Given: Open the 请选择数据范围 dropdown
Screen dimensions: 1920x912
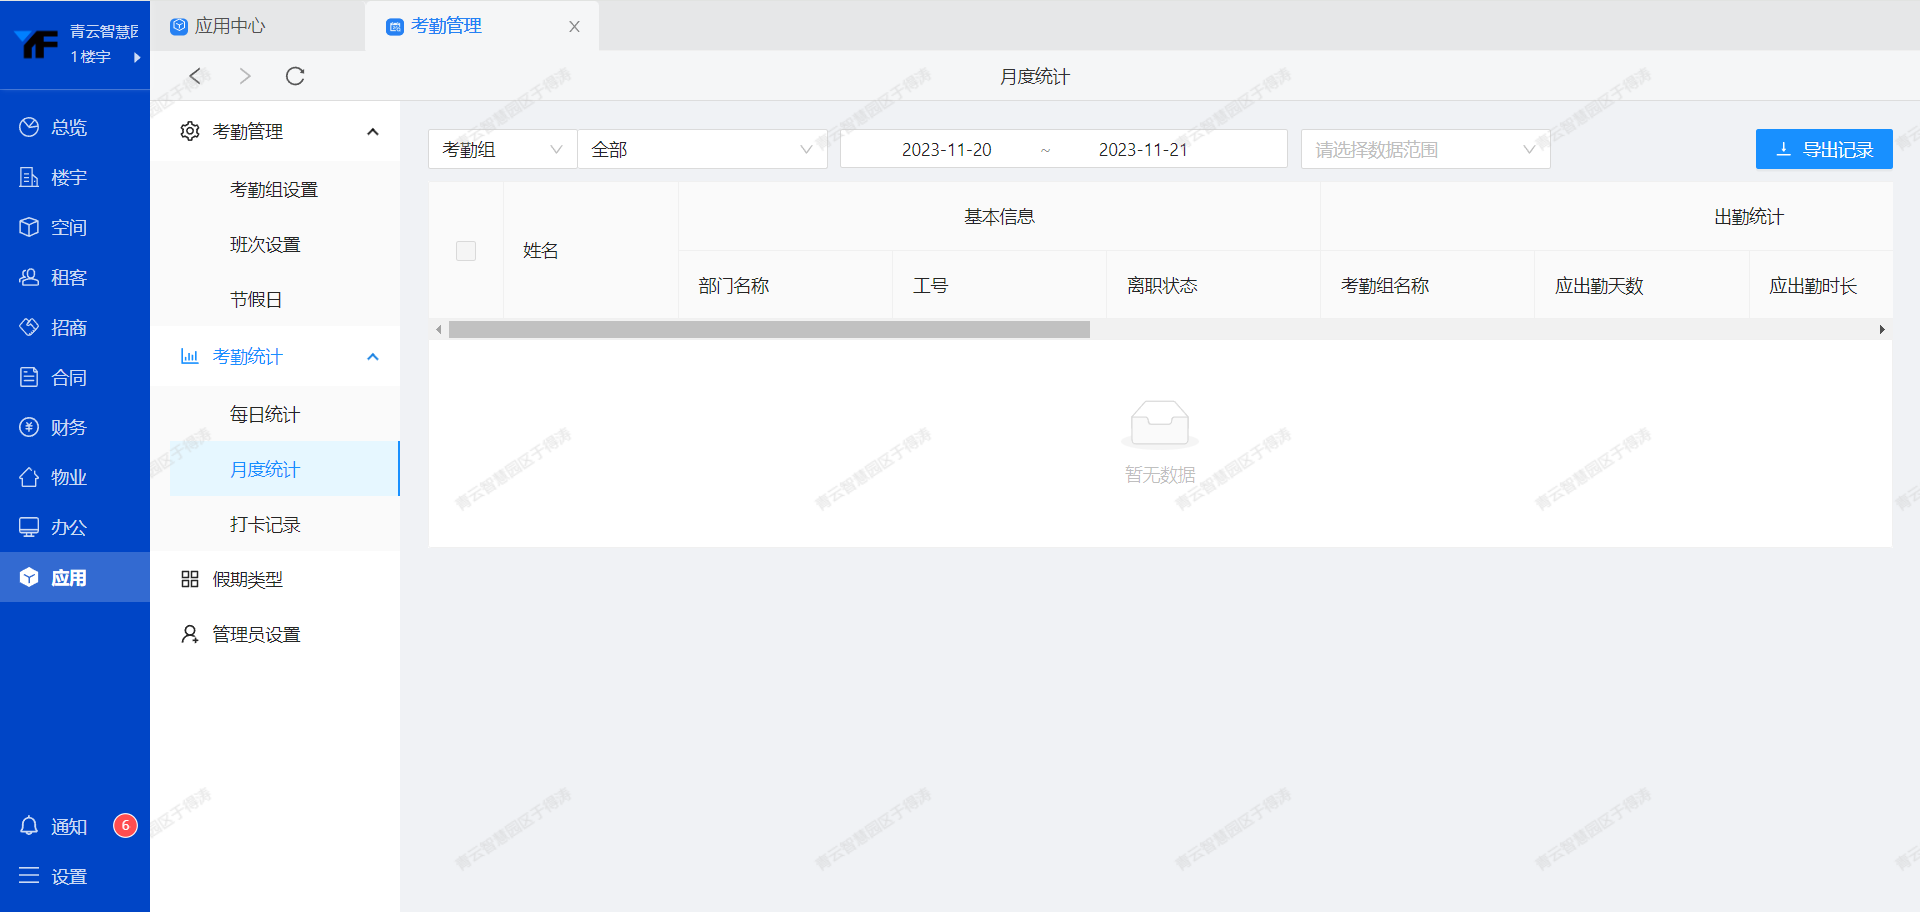Looking at the screenshot, I should click(x=1424, y=149).
